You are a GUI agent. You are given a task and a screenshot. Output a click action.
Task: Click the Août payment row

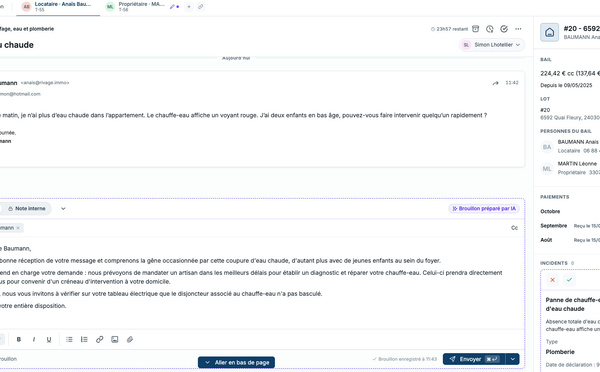click(570, 240)
